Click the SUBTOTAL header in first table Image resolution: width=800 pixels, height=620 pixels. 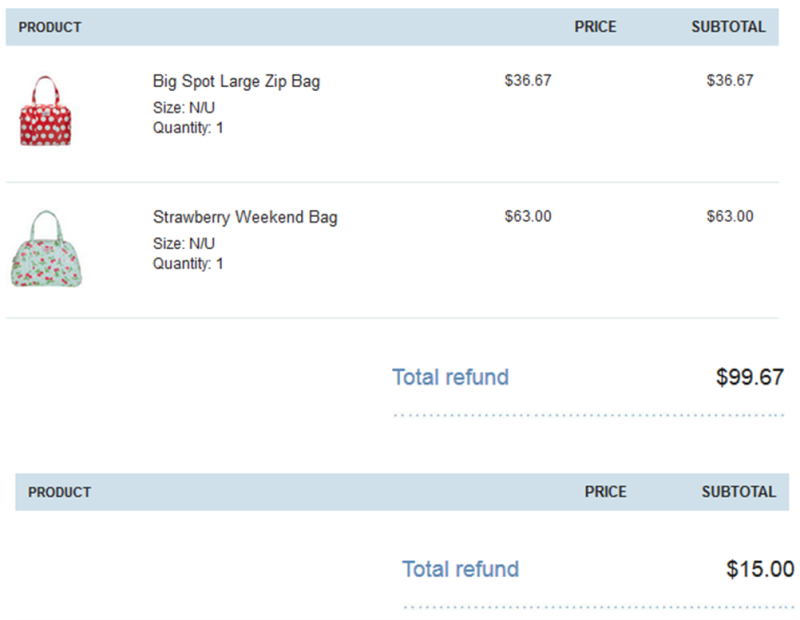coord(728,27)
